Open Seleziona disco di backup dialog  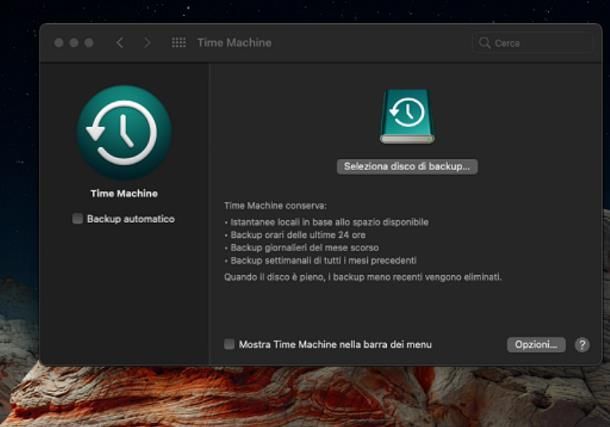point(407,166)
